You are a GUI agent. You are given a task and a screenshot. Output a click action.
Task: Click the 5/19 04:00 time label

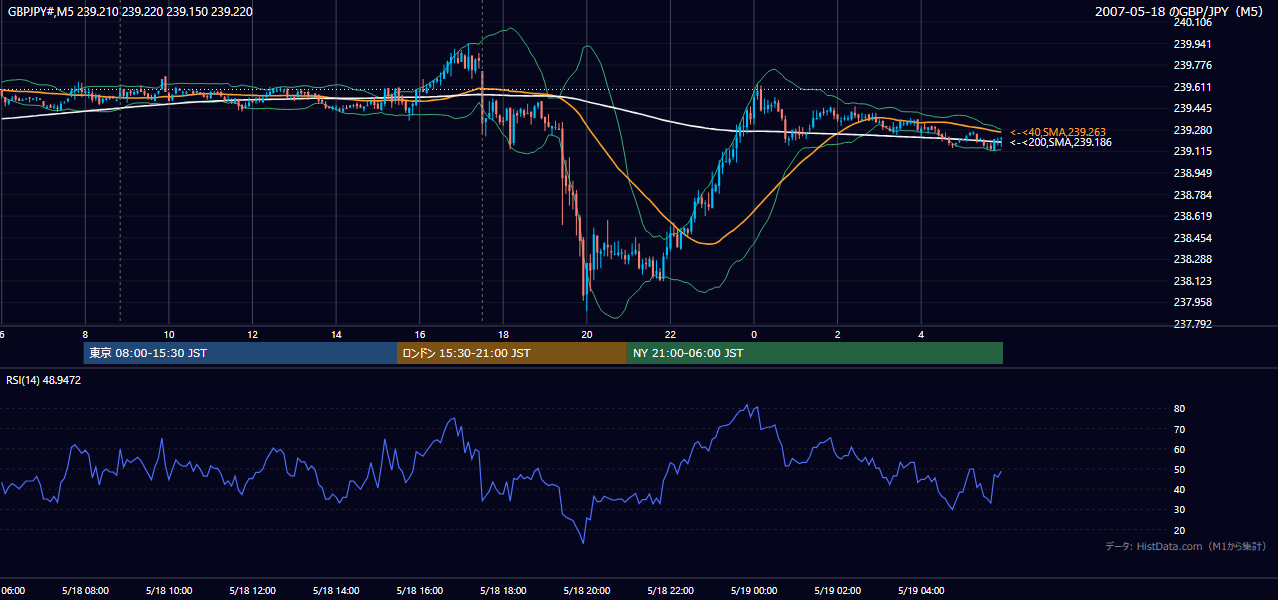pyautogui.click(x=921, y=591)
